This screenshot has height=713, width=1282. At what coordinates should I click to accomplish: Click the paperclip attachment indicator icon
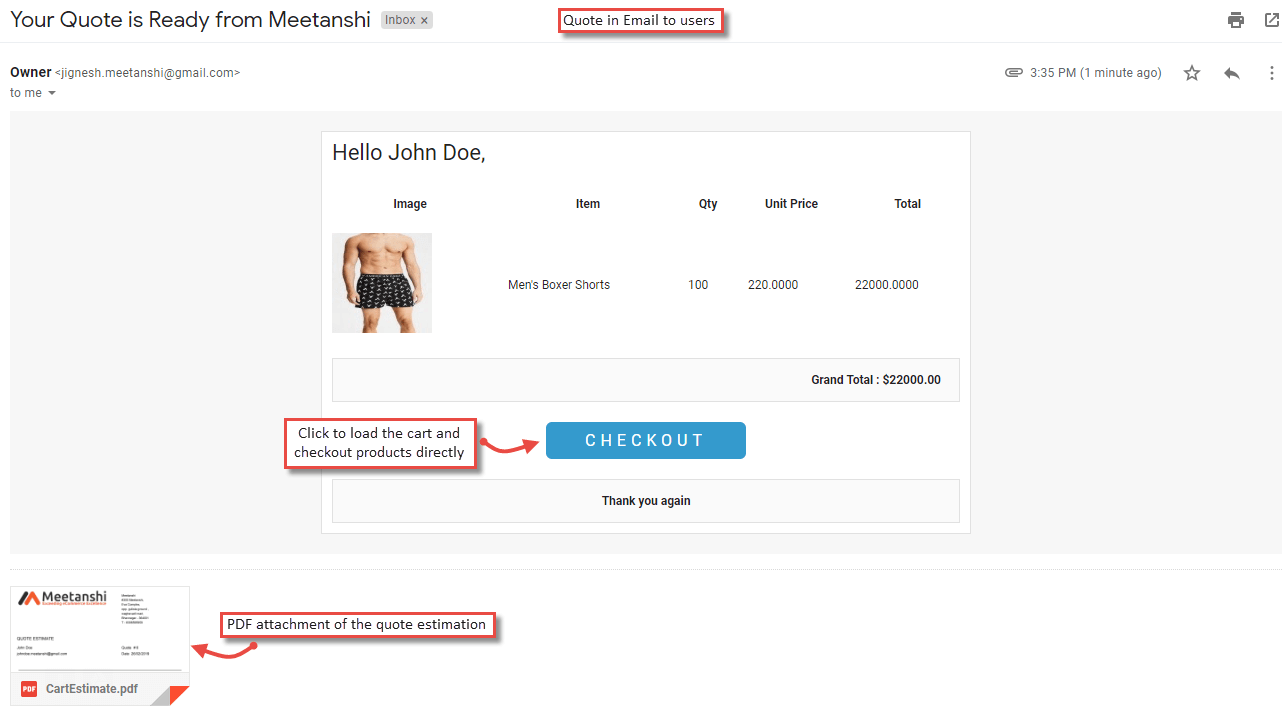1014,73
